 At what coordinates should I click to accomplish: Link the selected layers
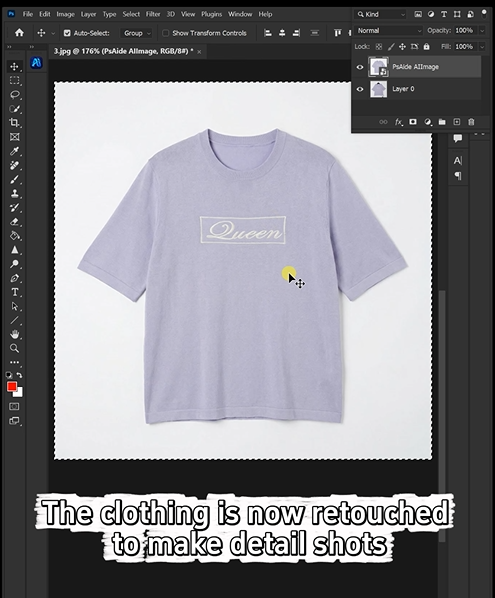coord(383,122)
